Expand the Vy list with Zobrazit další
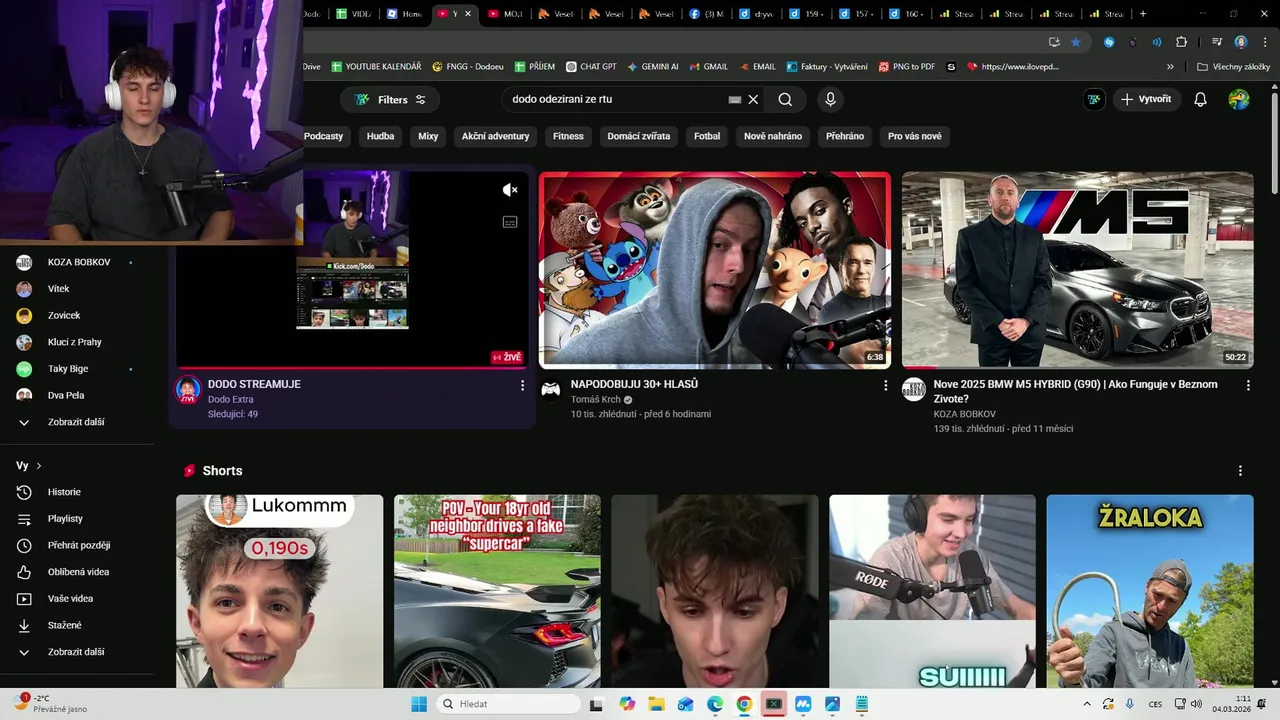The image size is (1280, 720). pos(78,652)
